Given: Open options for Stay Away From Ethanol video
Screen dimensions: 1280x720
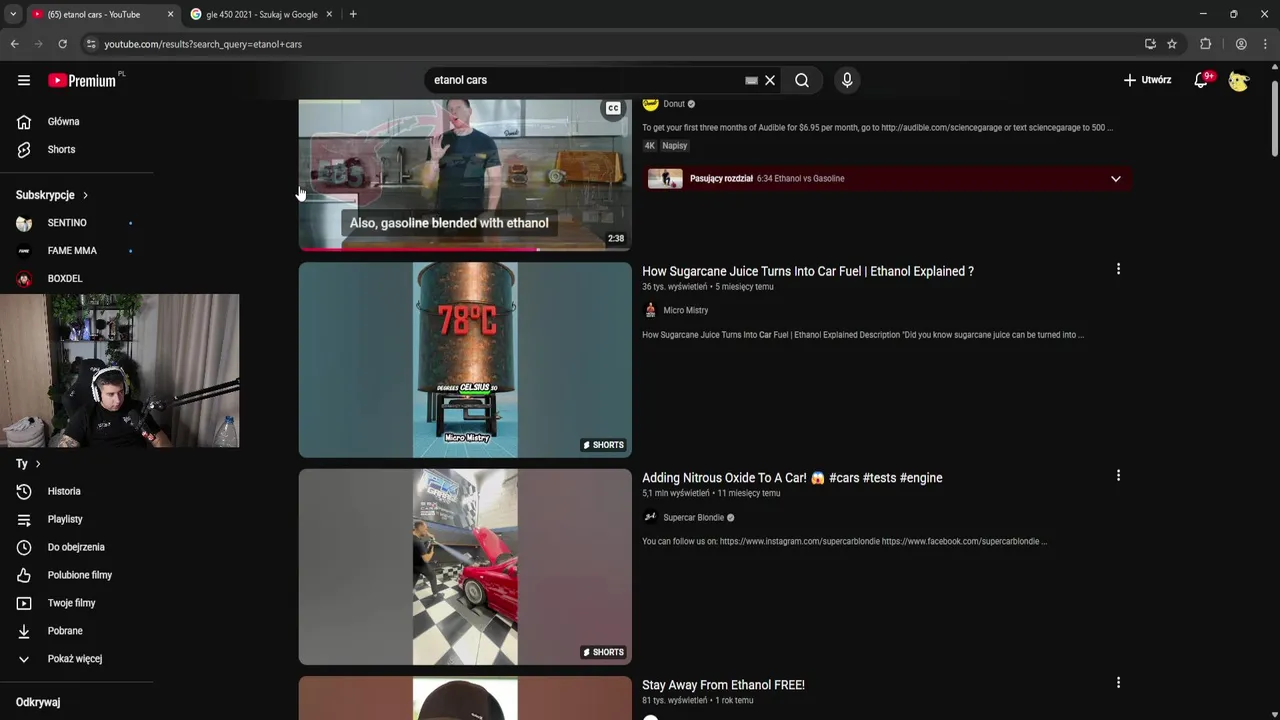Looking at the screenshot, I should pos(1118,683).
